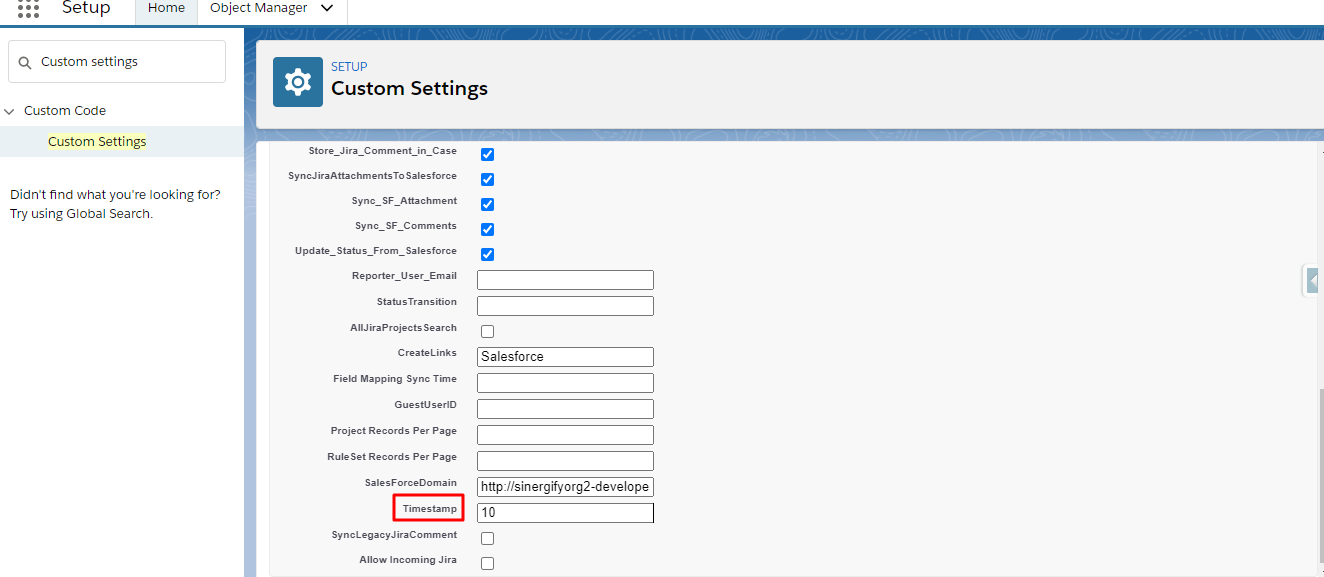
Task: Check the Allow Incoming Jira box
Action: [487, 562]
